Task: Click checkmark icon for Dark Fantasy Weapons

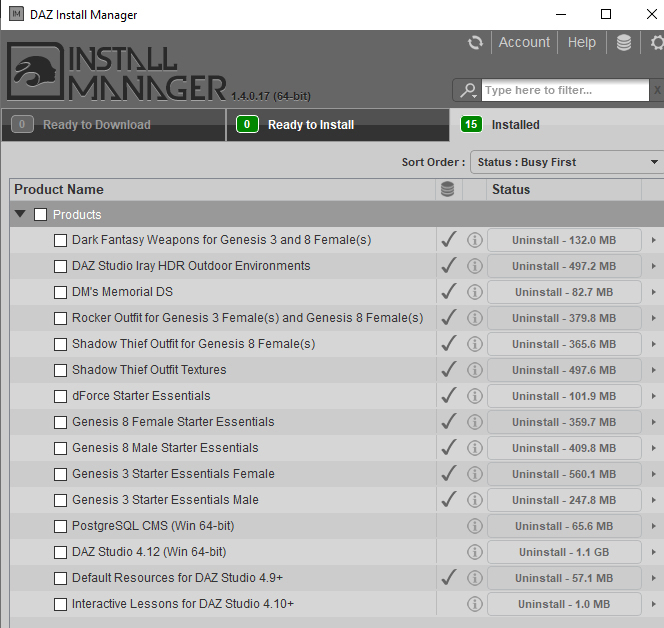Action: coord(449,239)
